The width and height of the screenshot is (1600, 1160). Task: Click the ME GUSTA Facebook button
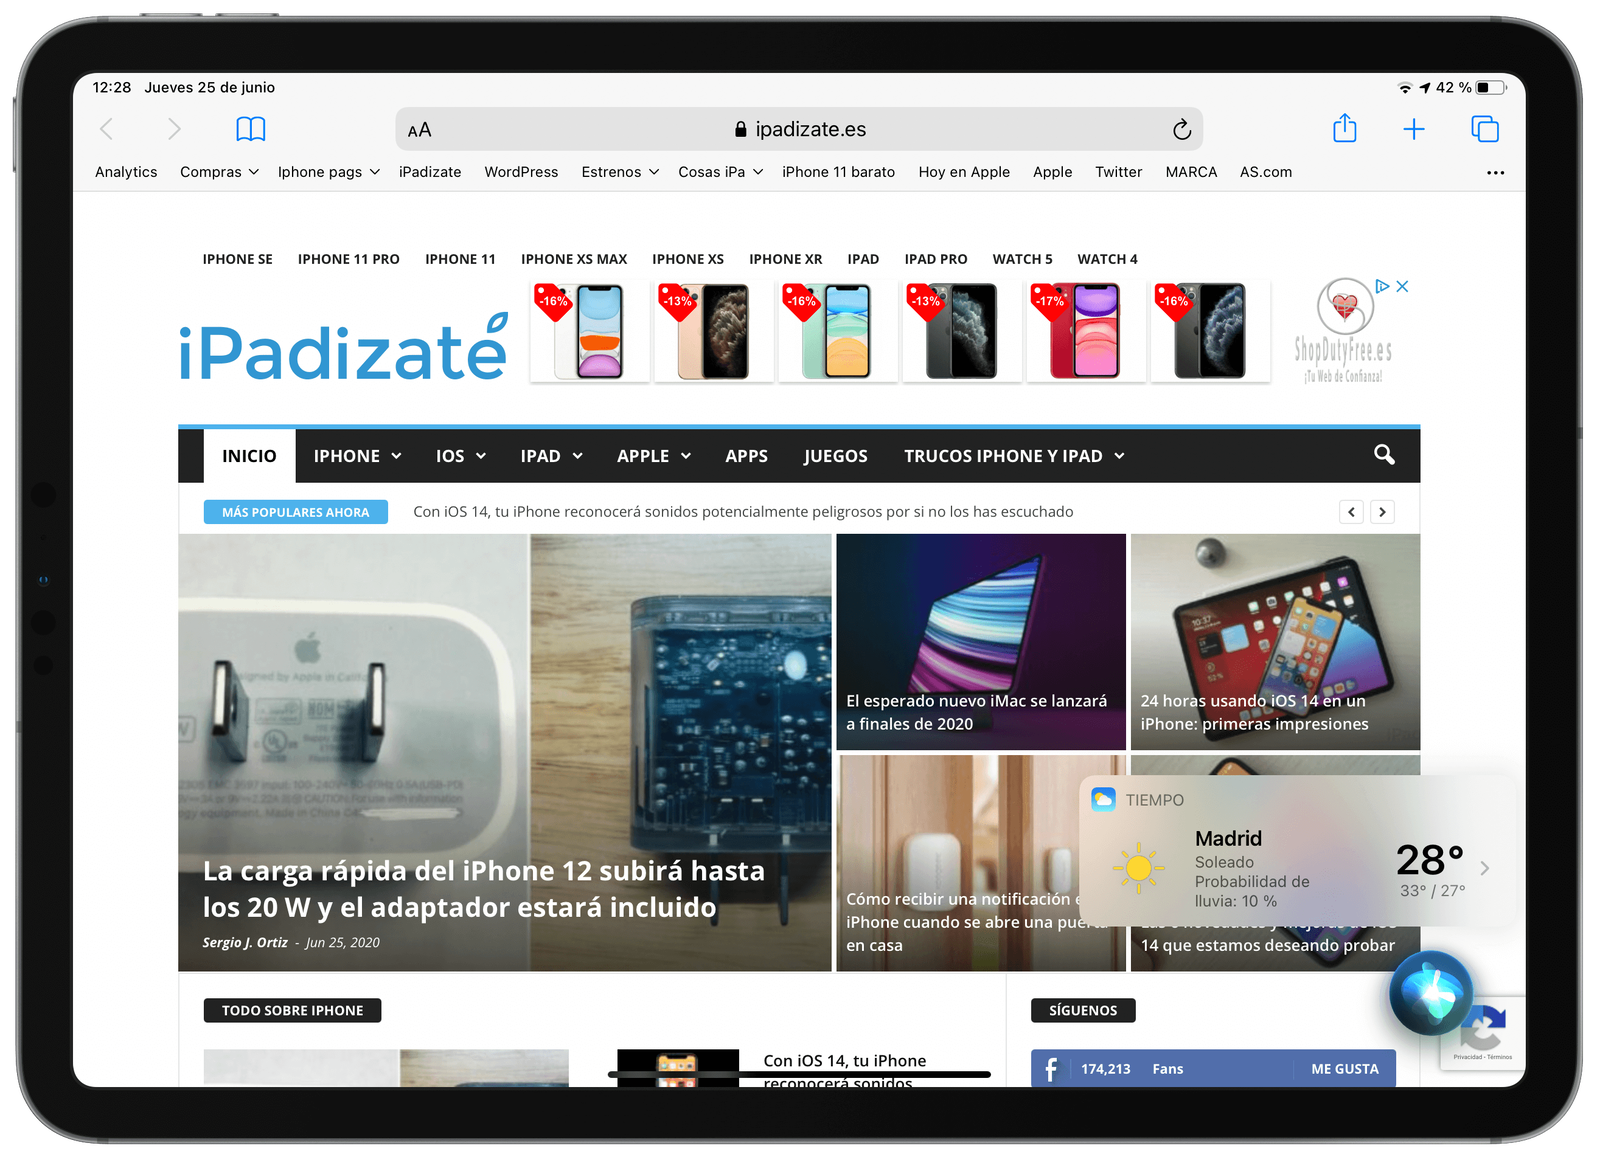1345,1069
